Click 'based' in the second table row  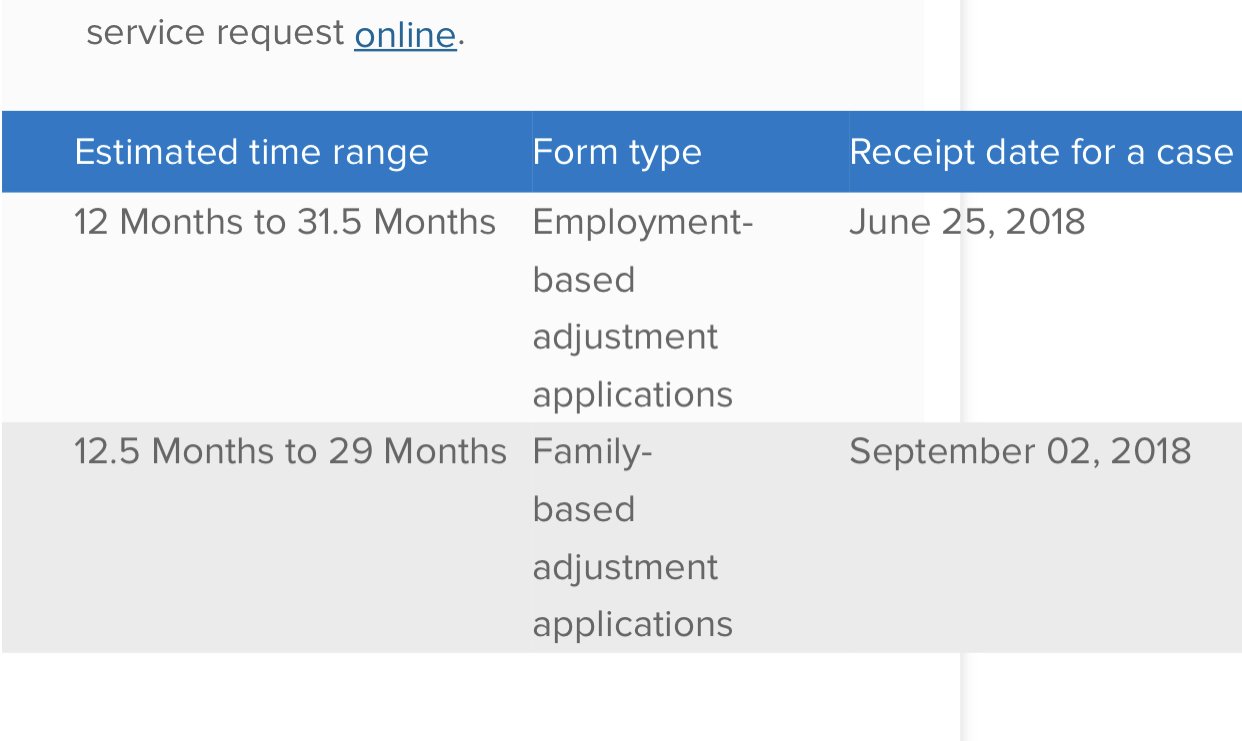tap(583, 510)
